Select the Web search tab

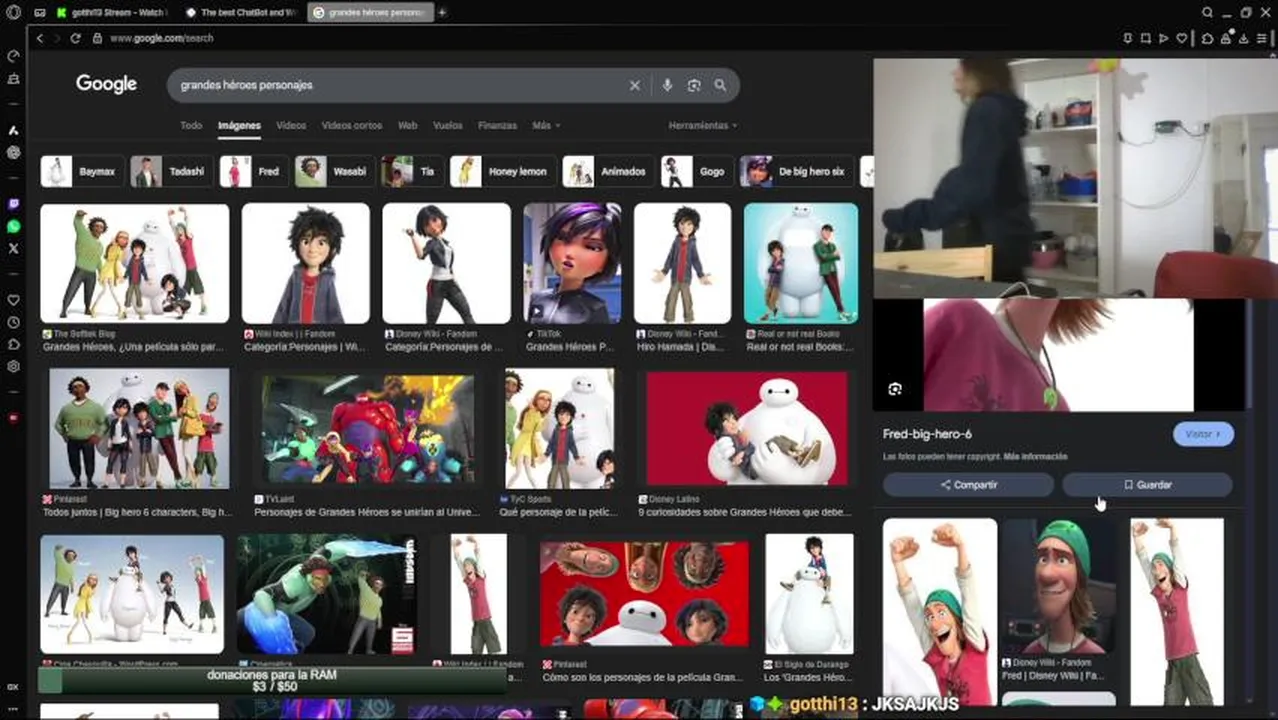click(x=407, y=126)
